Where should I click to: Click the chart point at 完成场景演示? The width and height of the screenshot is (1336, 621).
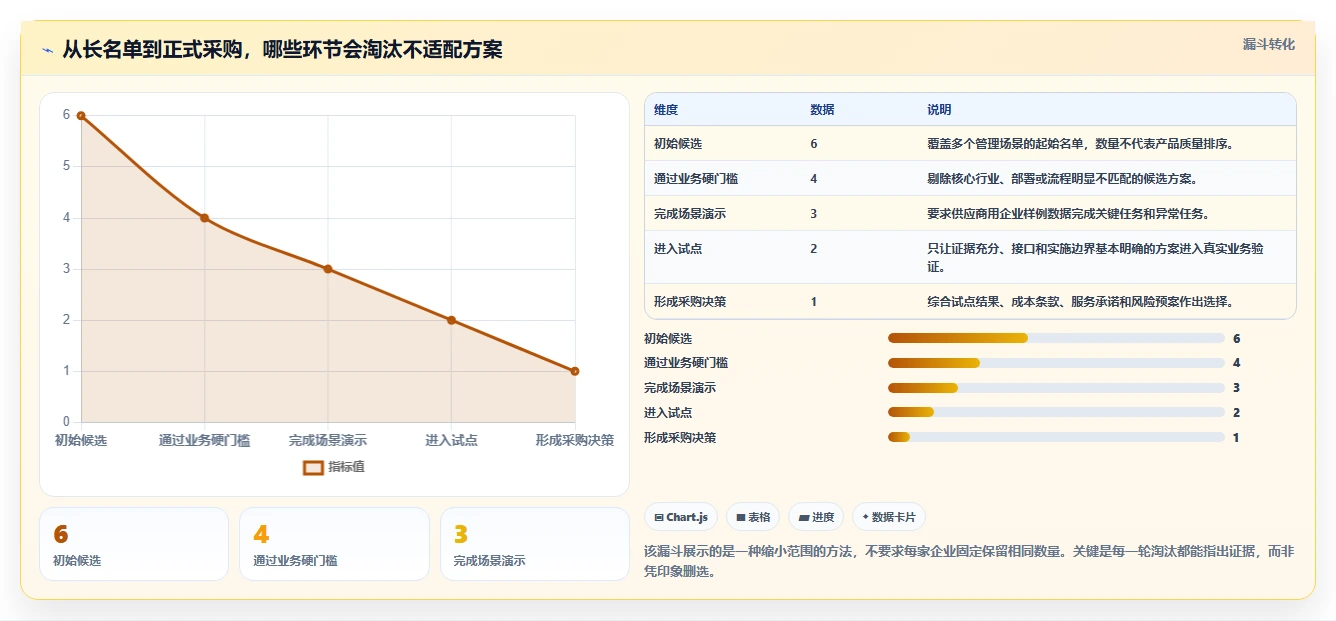(328, 269)
